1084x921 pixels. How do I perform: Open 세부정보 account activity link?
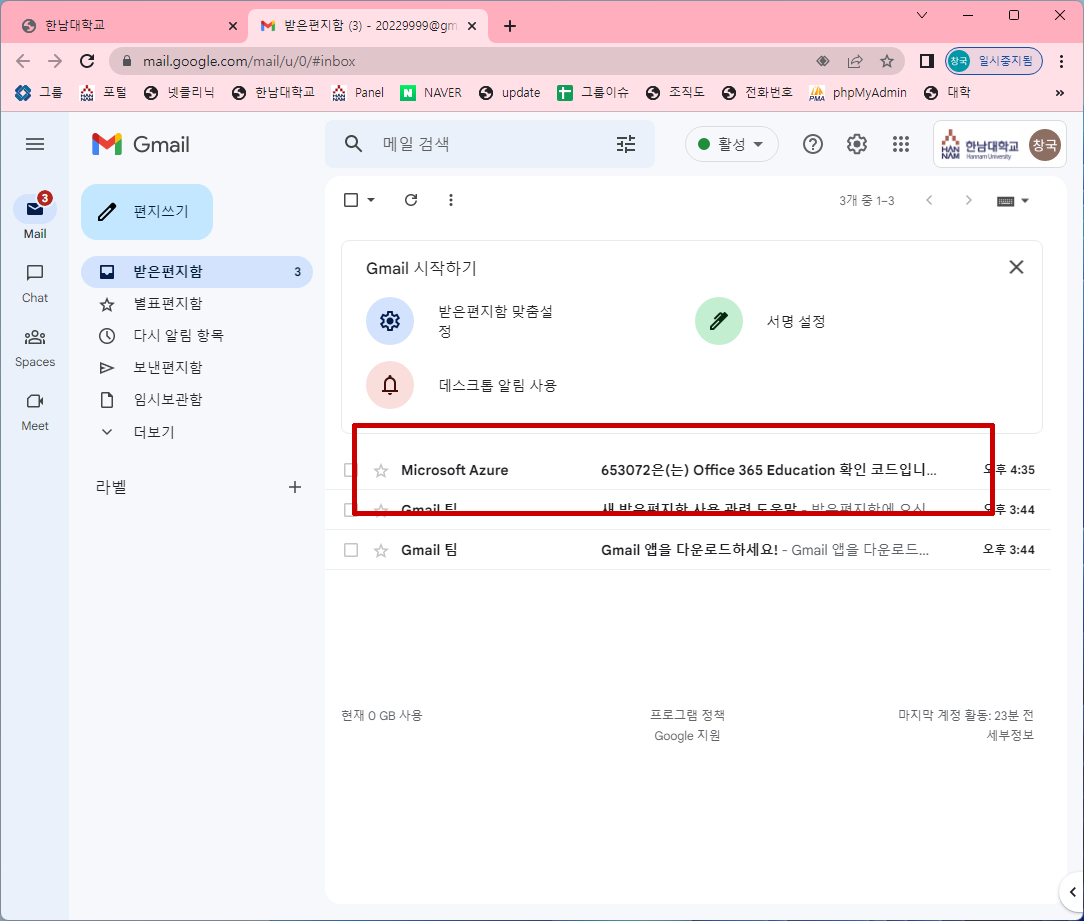click(x=1010, y=735)
